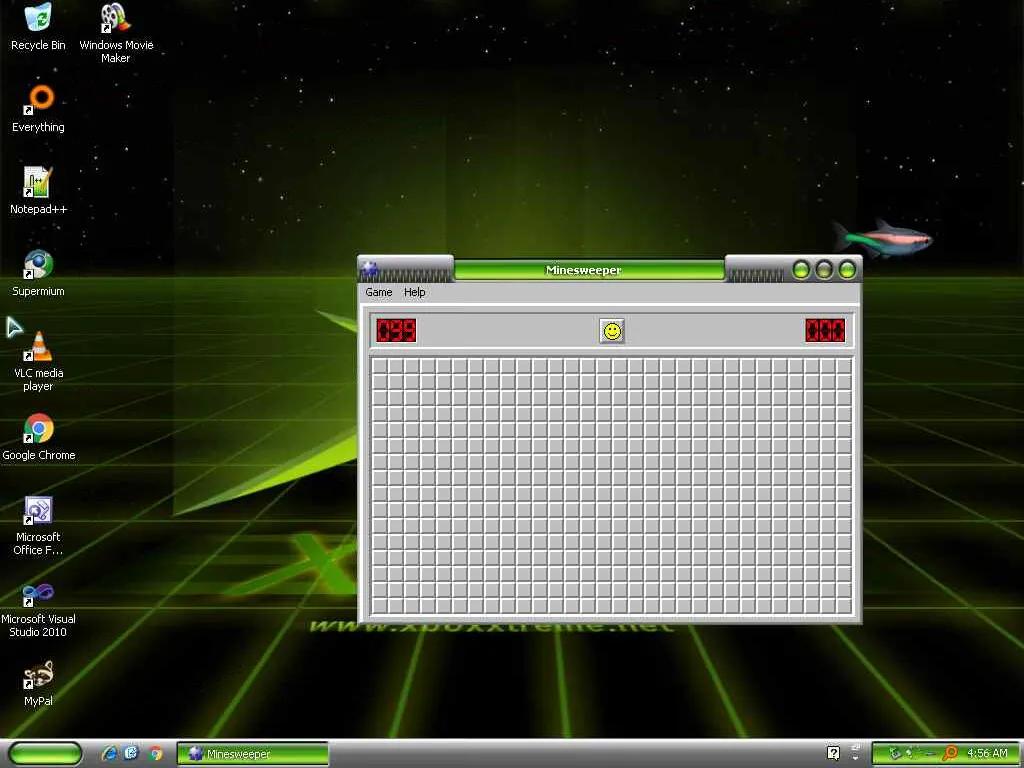Image resolution: width=1024 pixels, height=768 pixels.
Task: Uncover the bottom-right corner square of the minefield
Action: pos(844,606)
